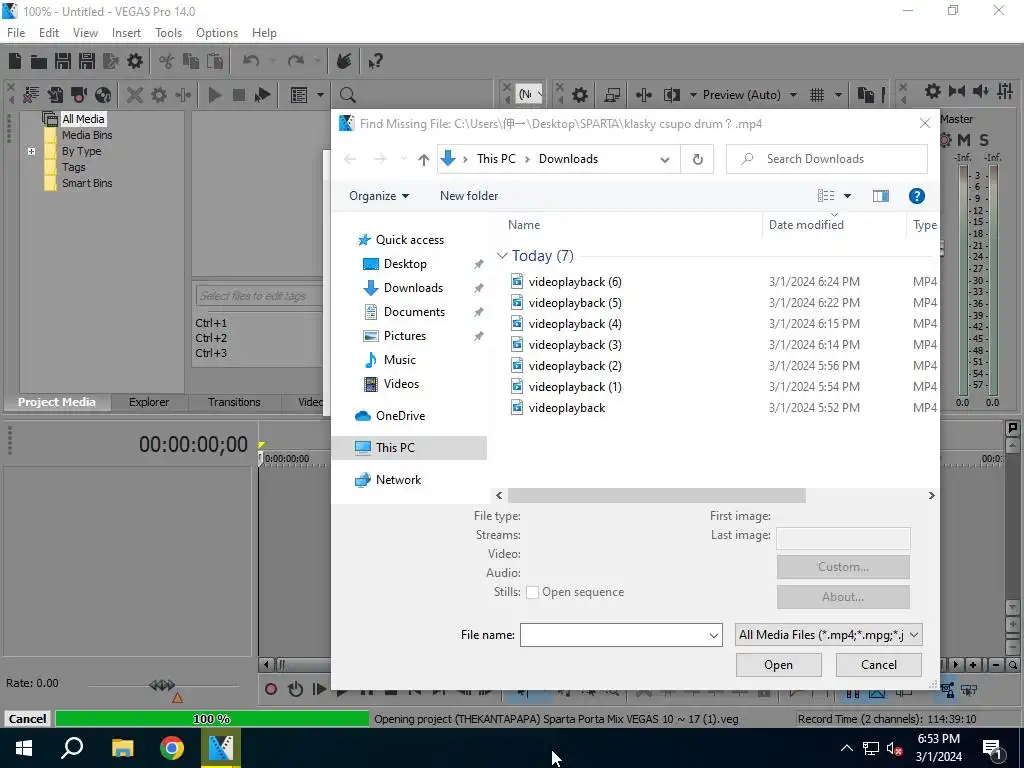This screenshot has width=1024, height=768.
Task: Click Extract Audio from CD disc icon
Action: point(103,95)
